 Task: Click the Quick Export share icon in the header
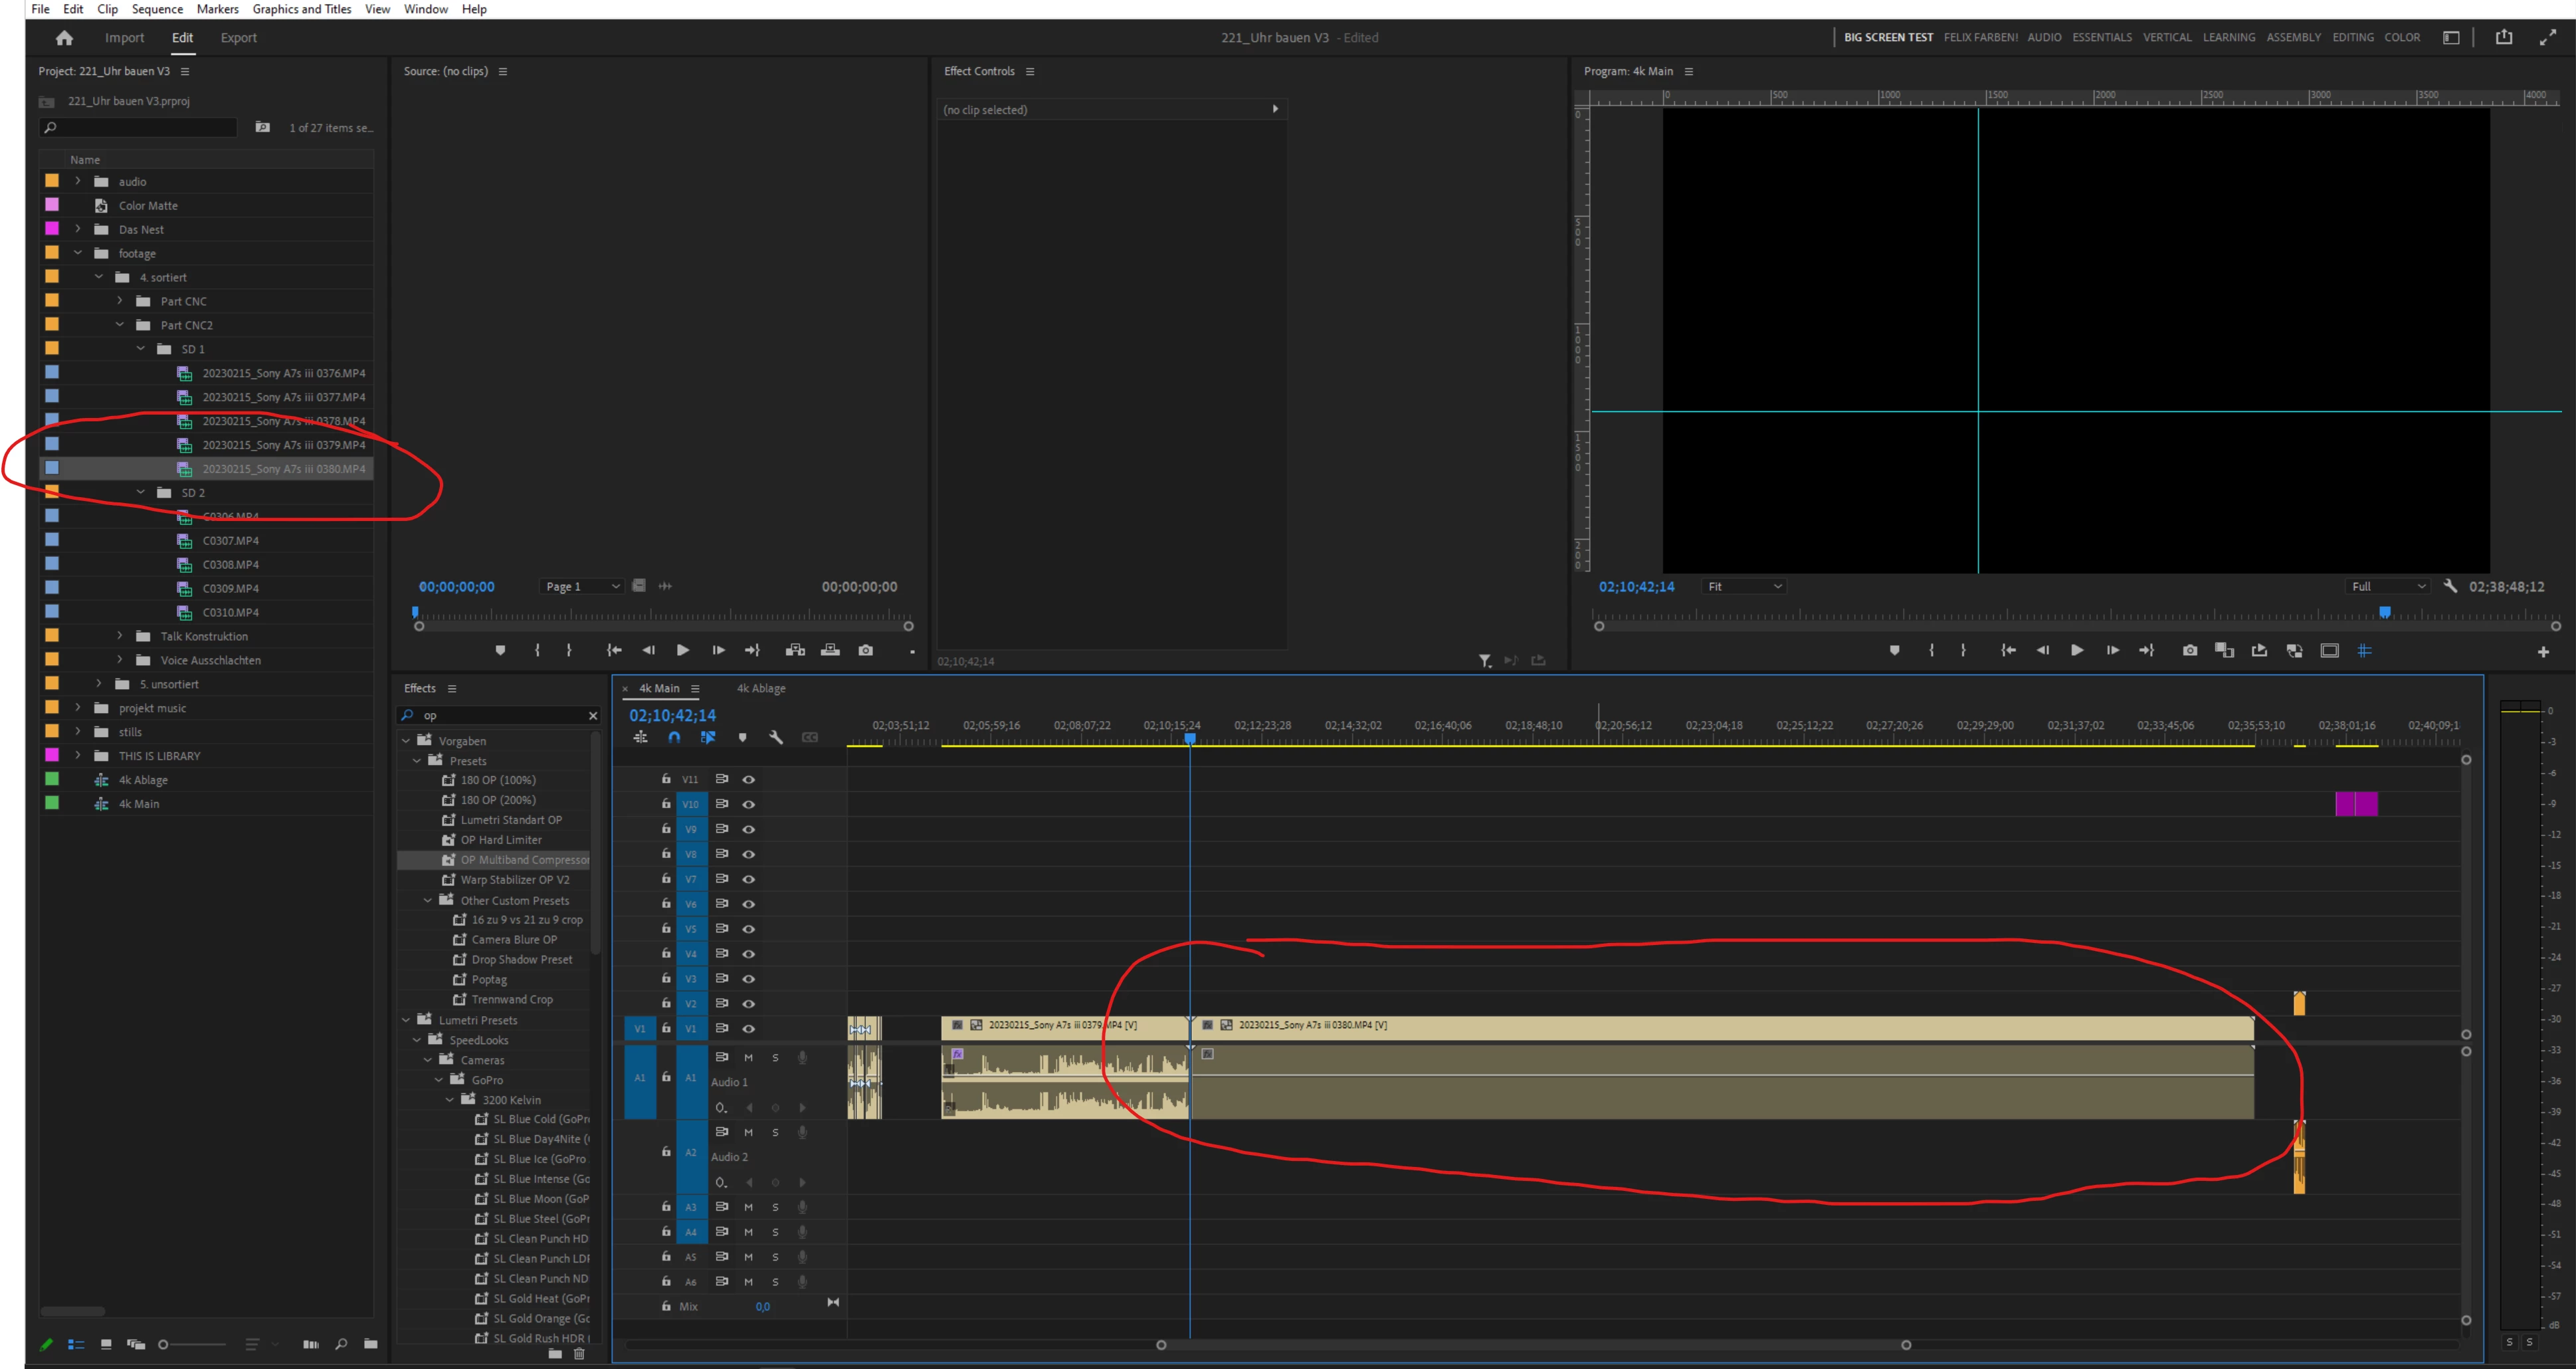point(2503,37)
